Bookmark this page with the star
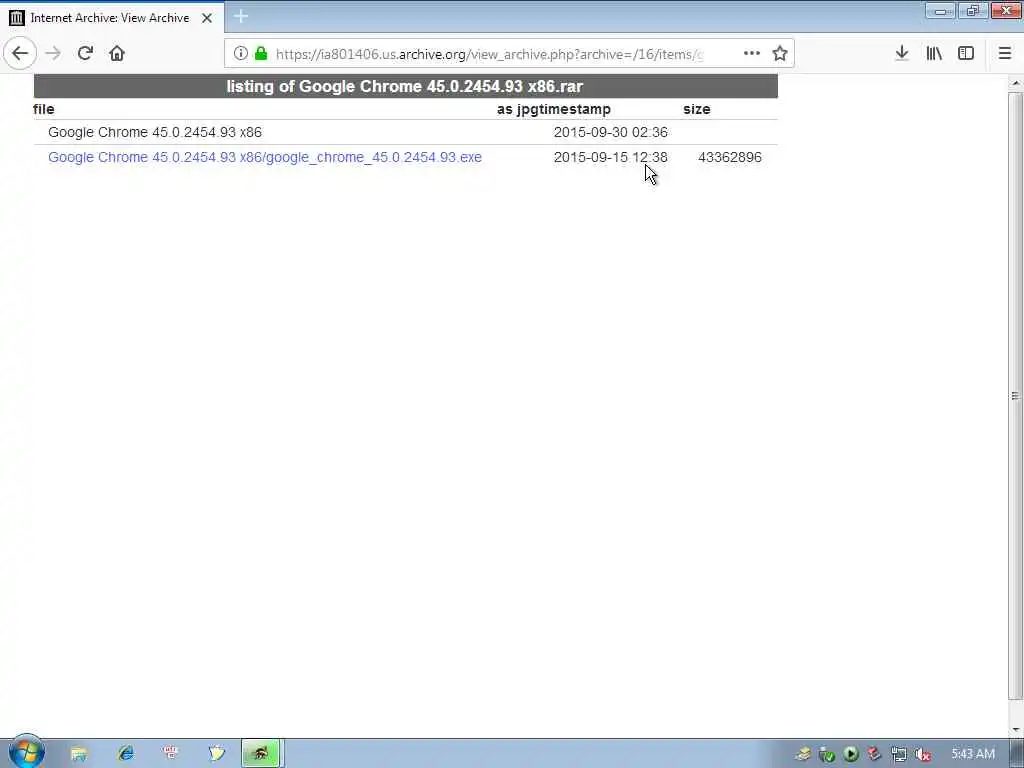This screenshot has height=768, width=1024. coord(780,54)
